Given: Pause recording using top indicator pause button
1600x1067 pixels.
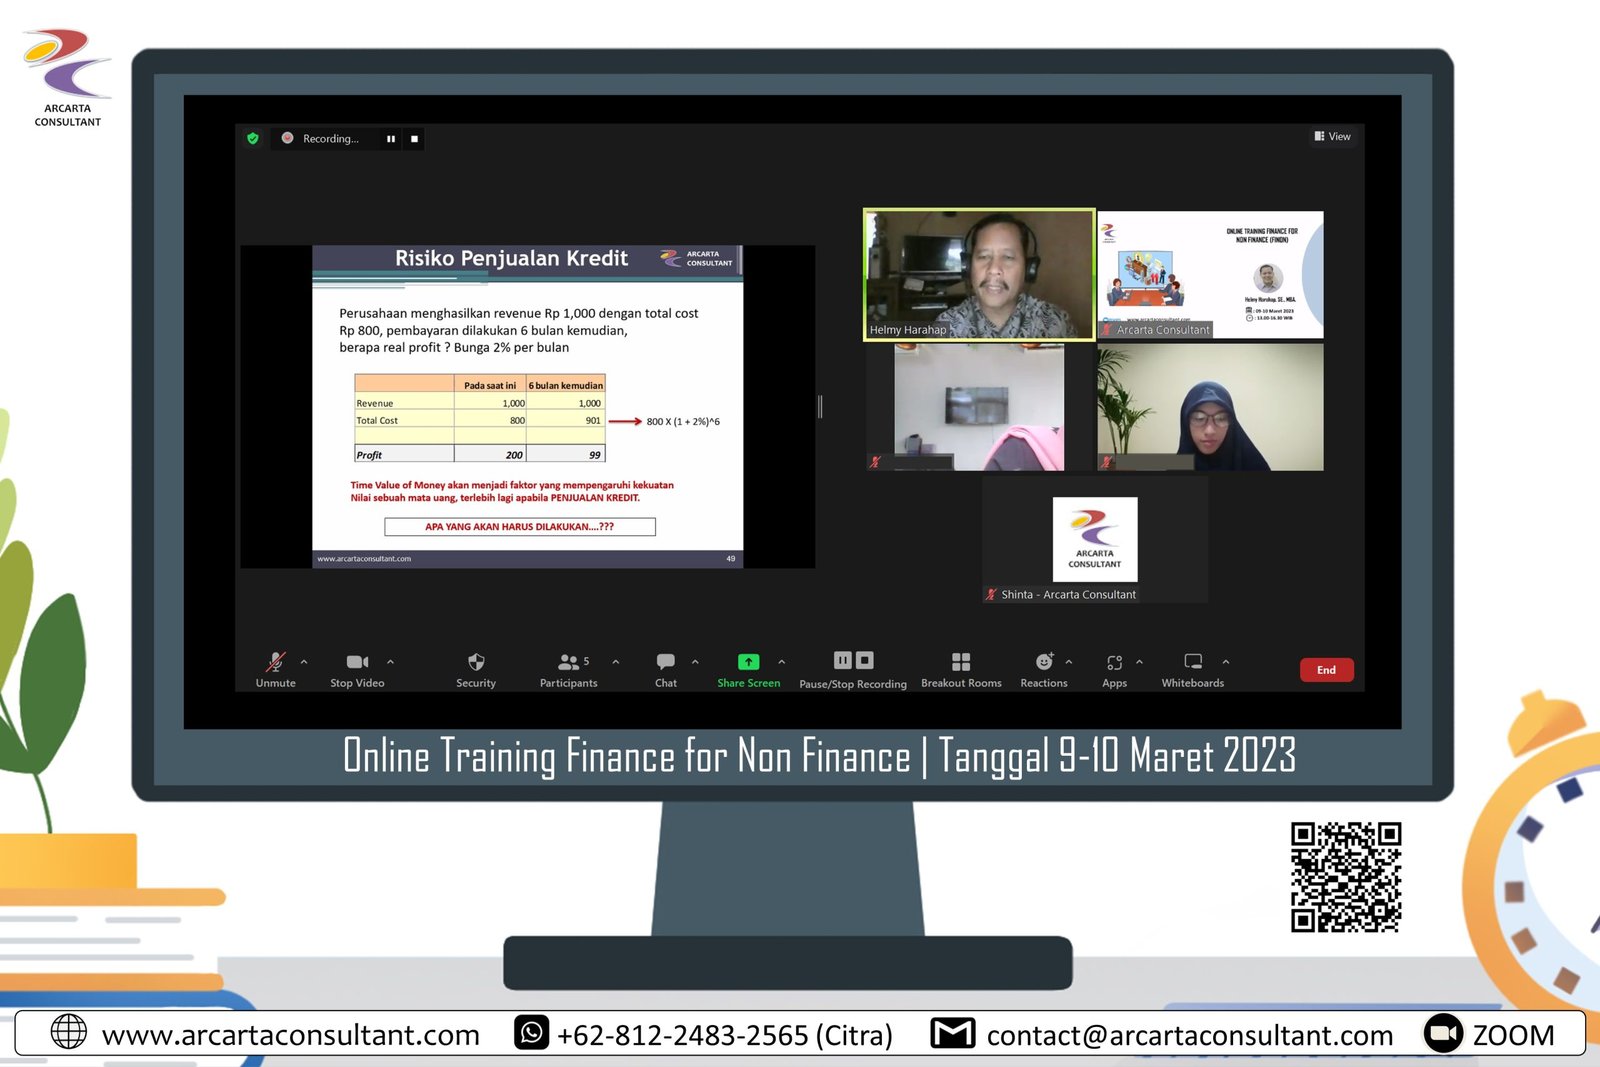Looking at the screenshot, I should point(391,139).
